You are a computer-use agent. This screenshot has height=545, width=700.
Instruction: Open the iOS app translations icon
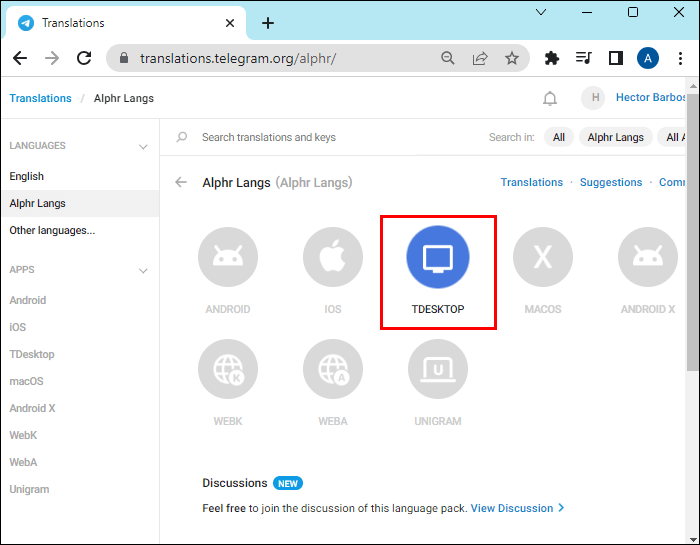click(333, 257)
